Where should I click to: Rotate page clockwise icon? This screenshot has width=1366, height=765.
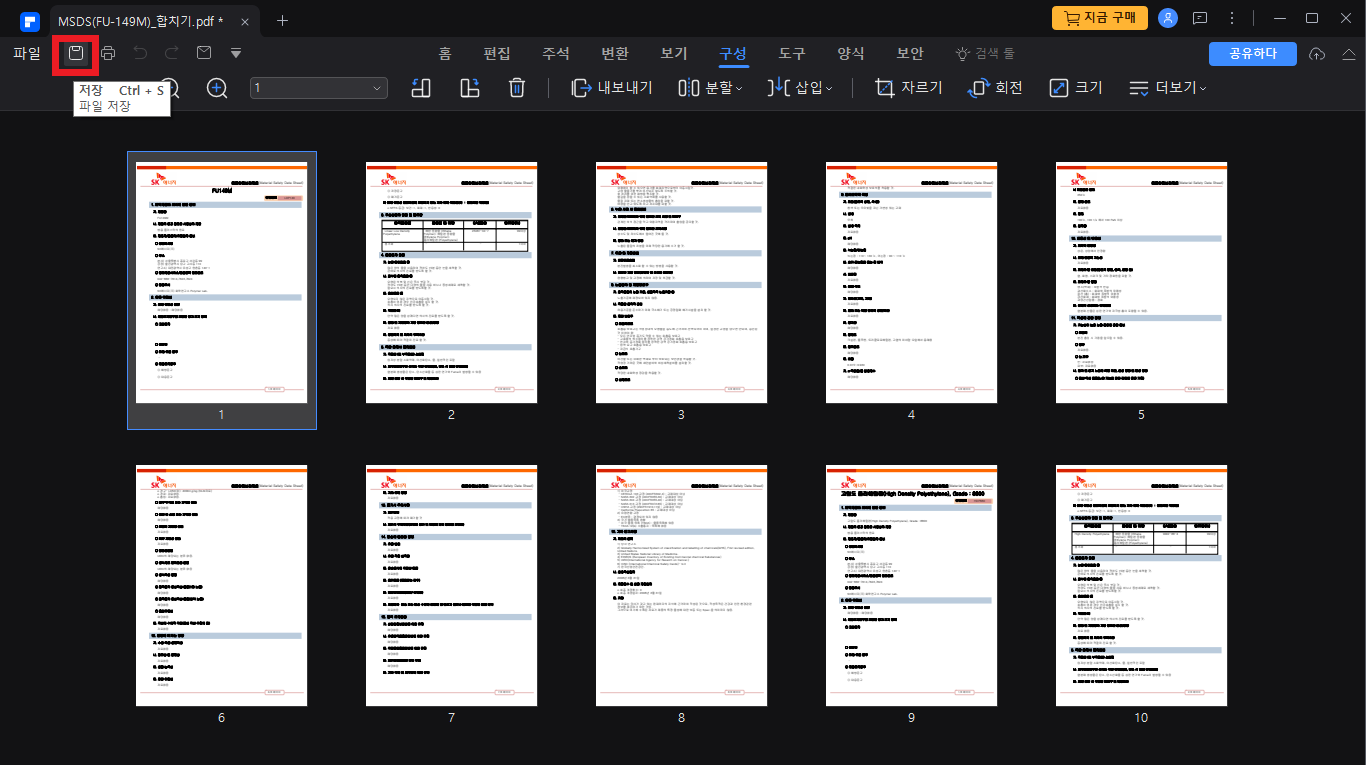point(470,88)
